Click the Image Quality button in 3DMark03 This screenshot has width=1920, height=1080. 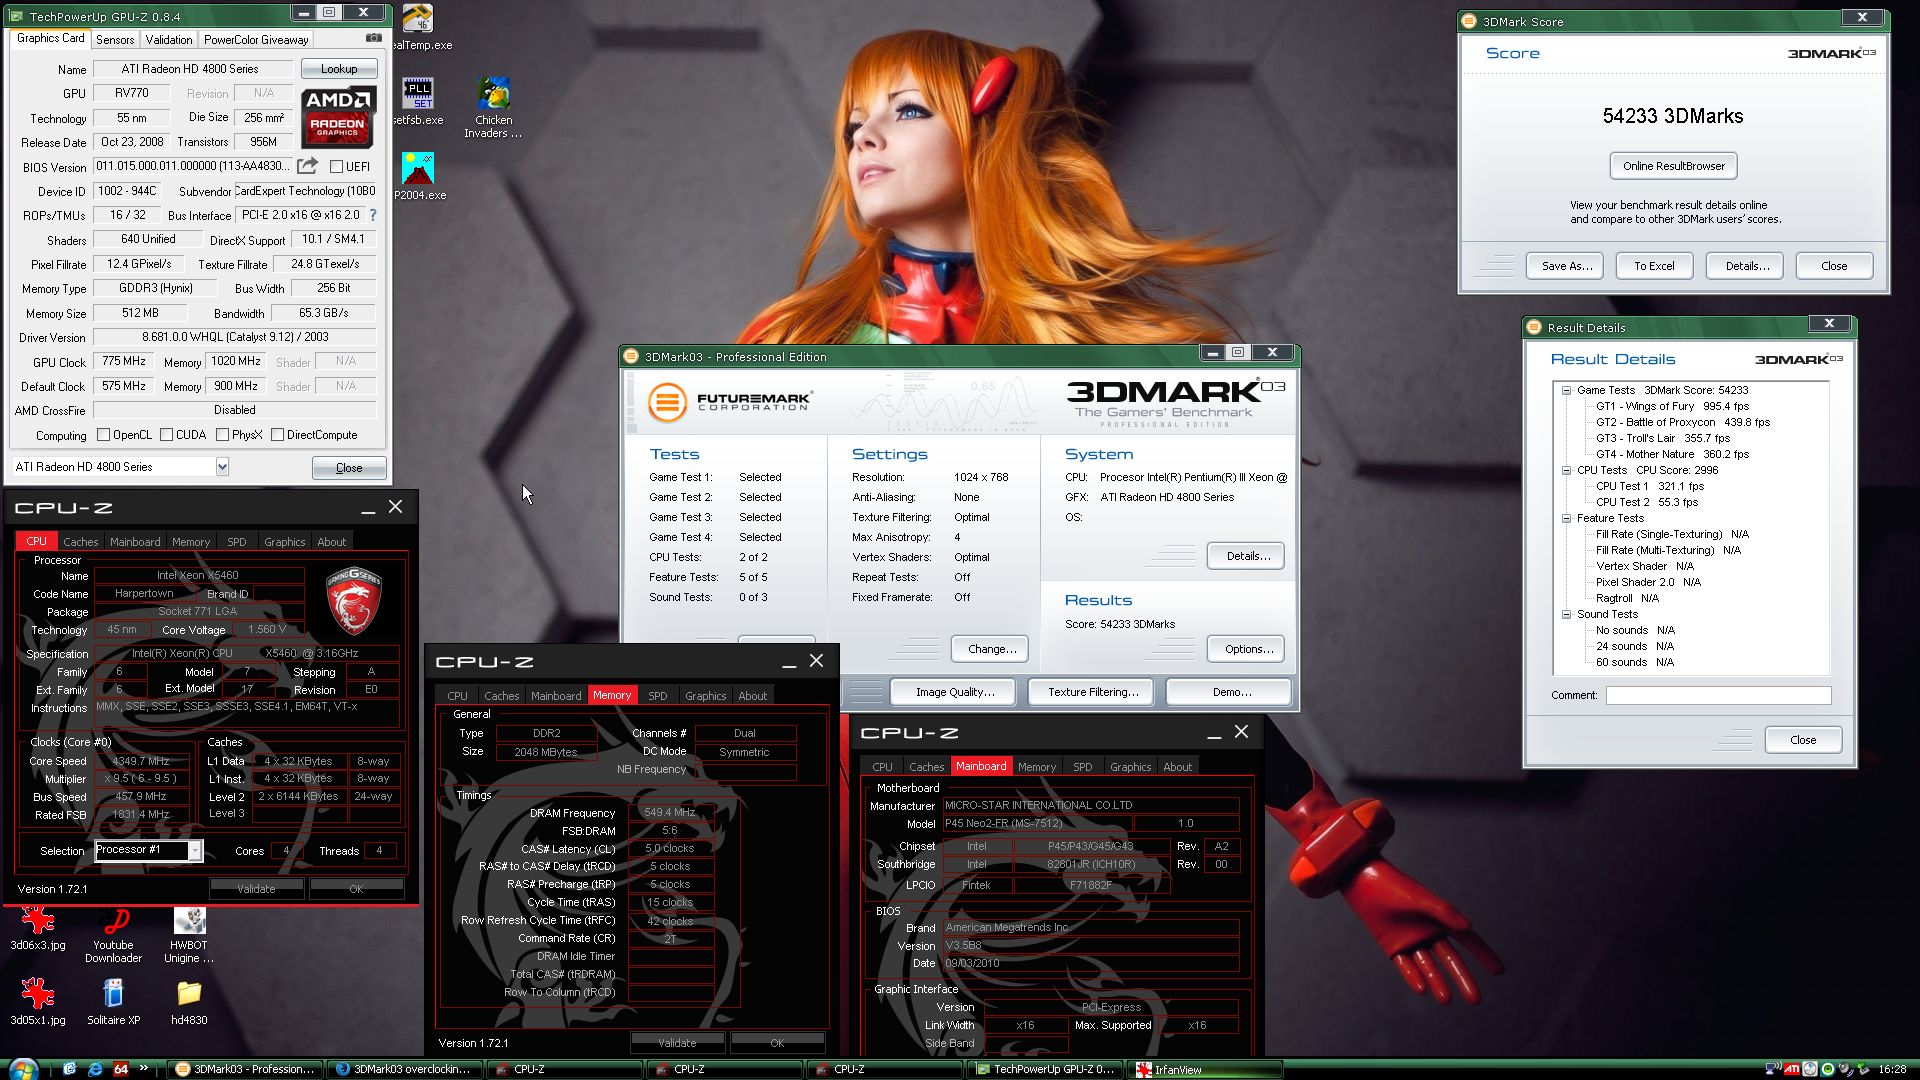coord(955,692)
